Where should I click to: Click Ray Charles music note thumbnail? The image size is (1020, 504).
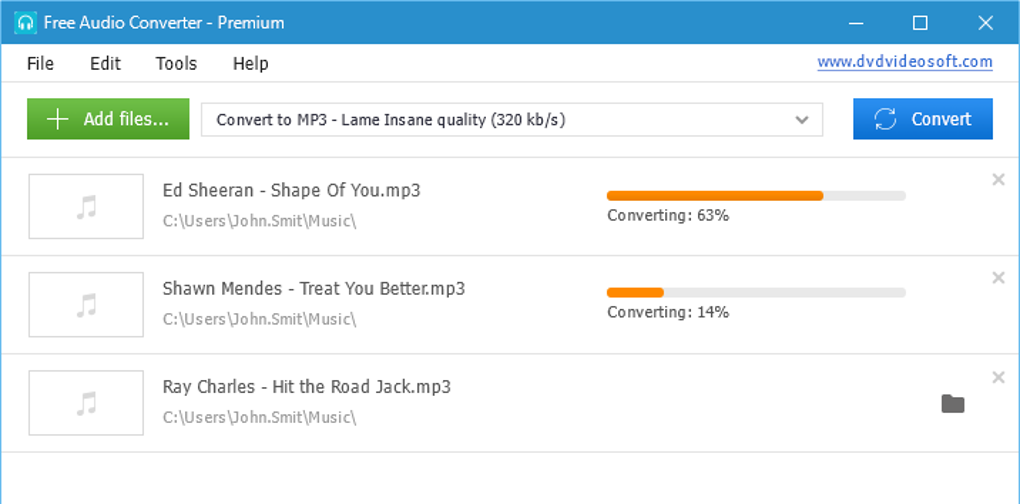click(x=86, y=403)
